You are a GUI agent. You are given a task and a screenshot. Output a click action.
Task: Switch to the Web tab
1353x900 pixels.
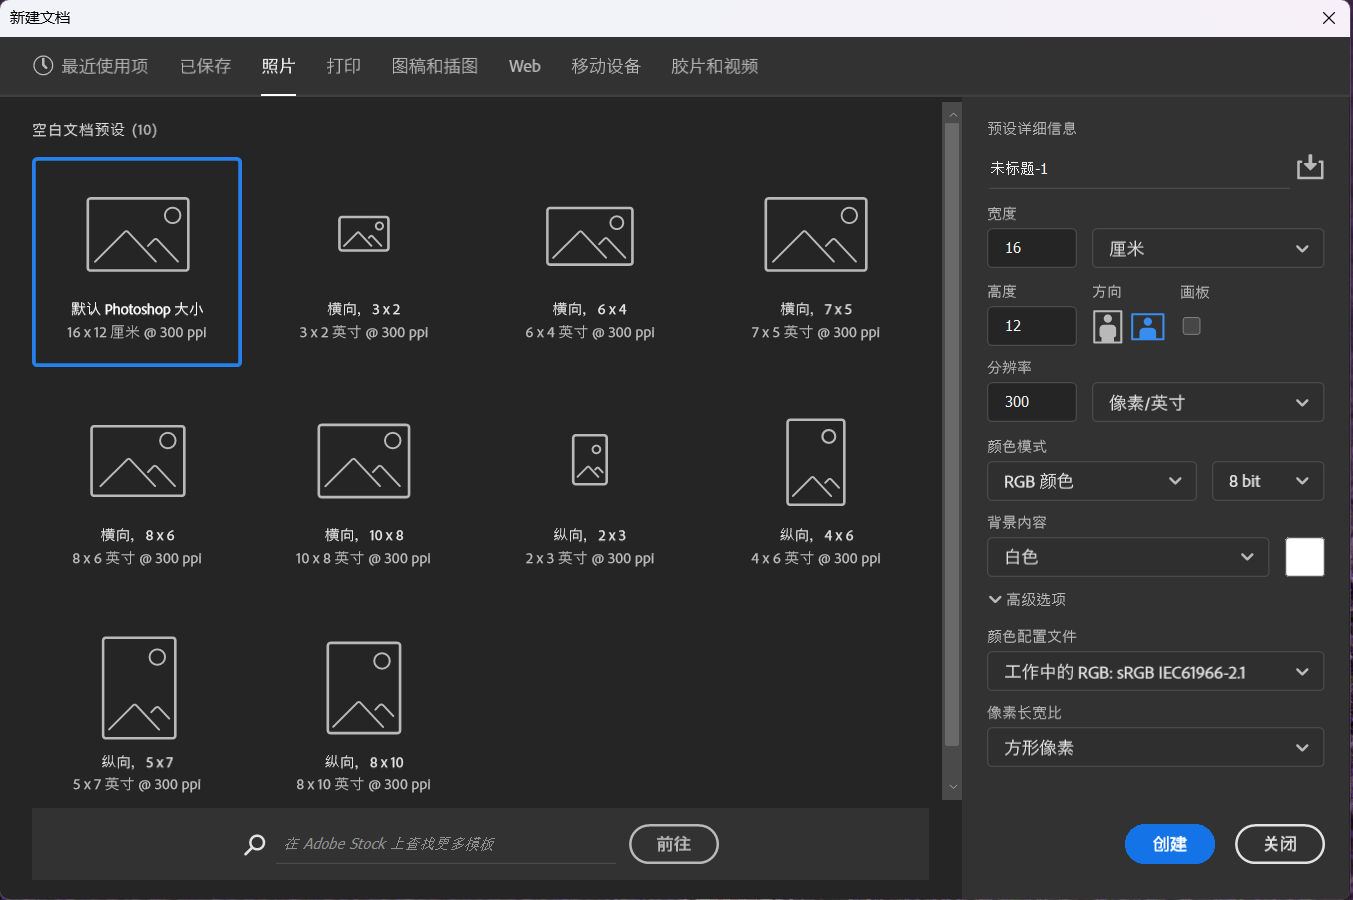pyautogui.click(x=524, y=66)
